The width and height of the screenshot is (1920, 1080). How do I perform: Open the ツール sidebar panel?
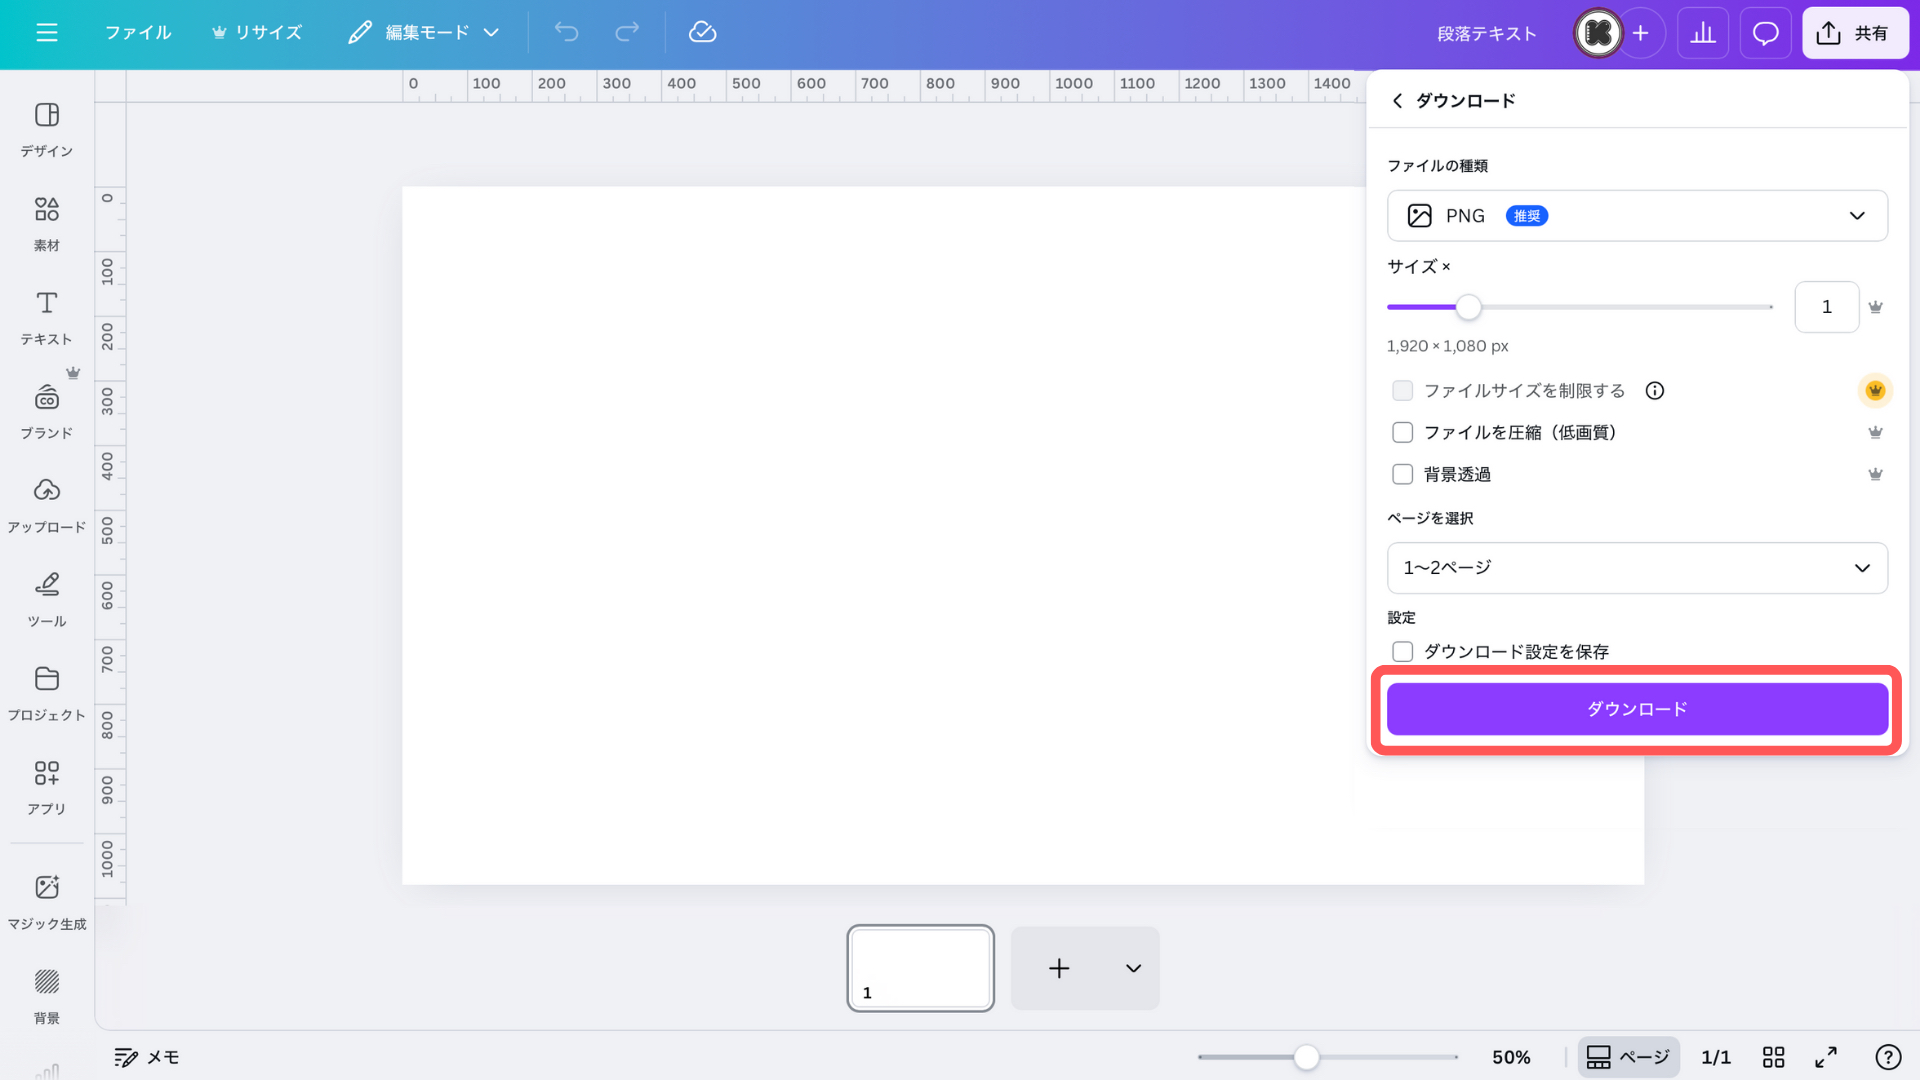click(x=47, y=599)
